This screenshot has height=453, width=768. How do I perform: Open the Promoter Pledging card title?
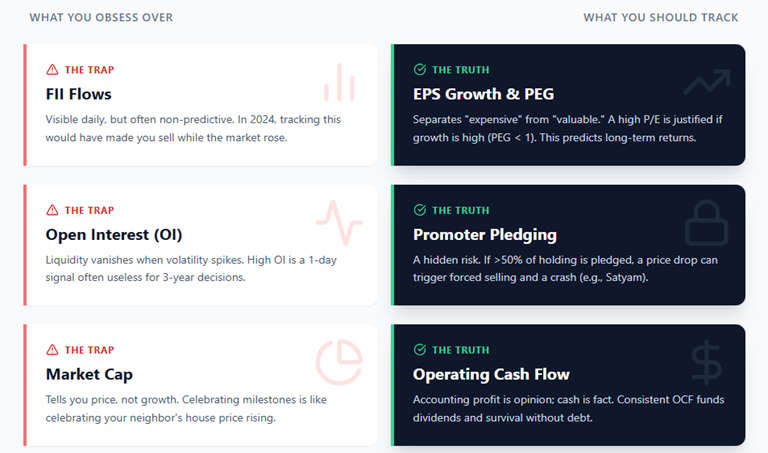click(485, 234)
